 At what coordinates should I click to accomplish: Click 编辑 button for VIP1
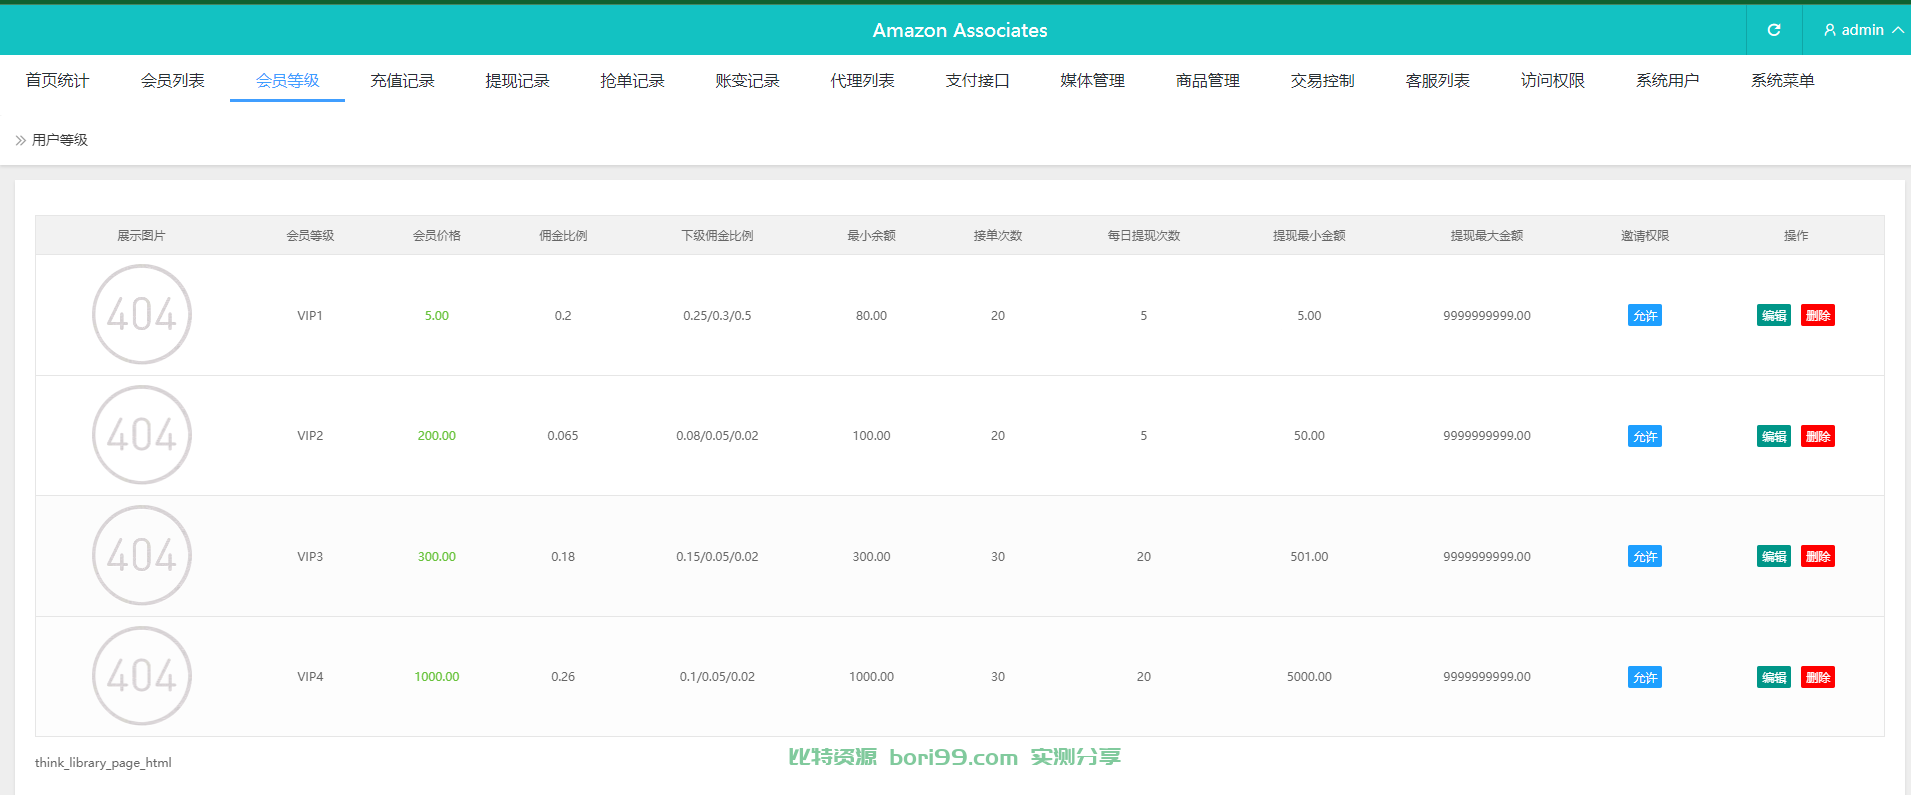click(1774, 315)
